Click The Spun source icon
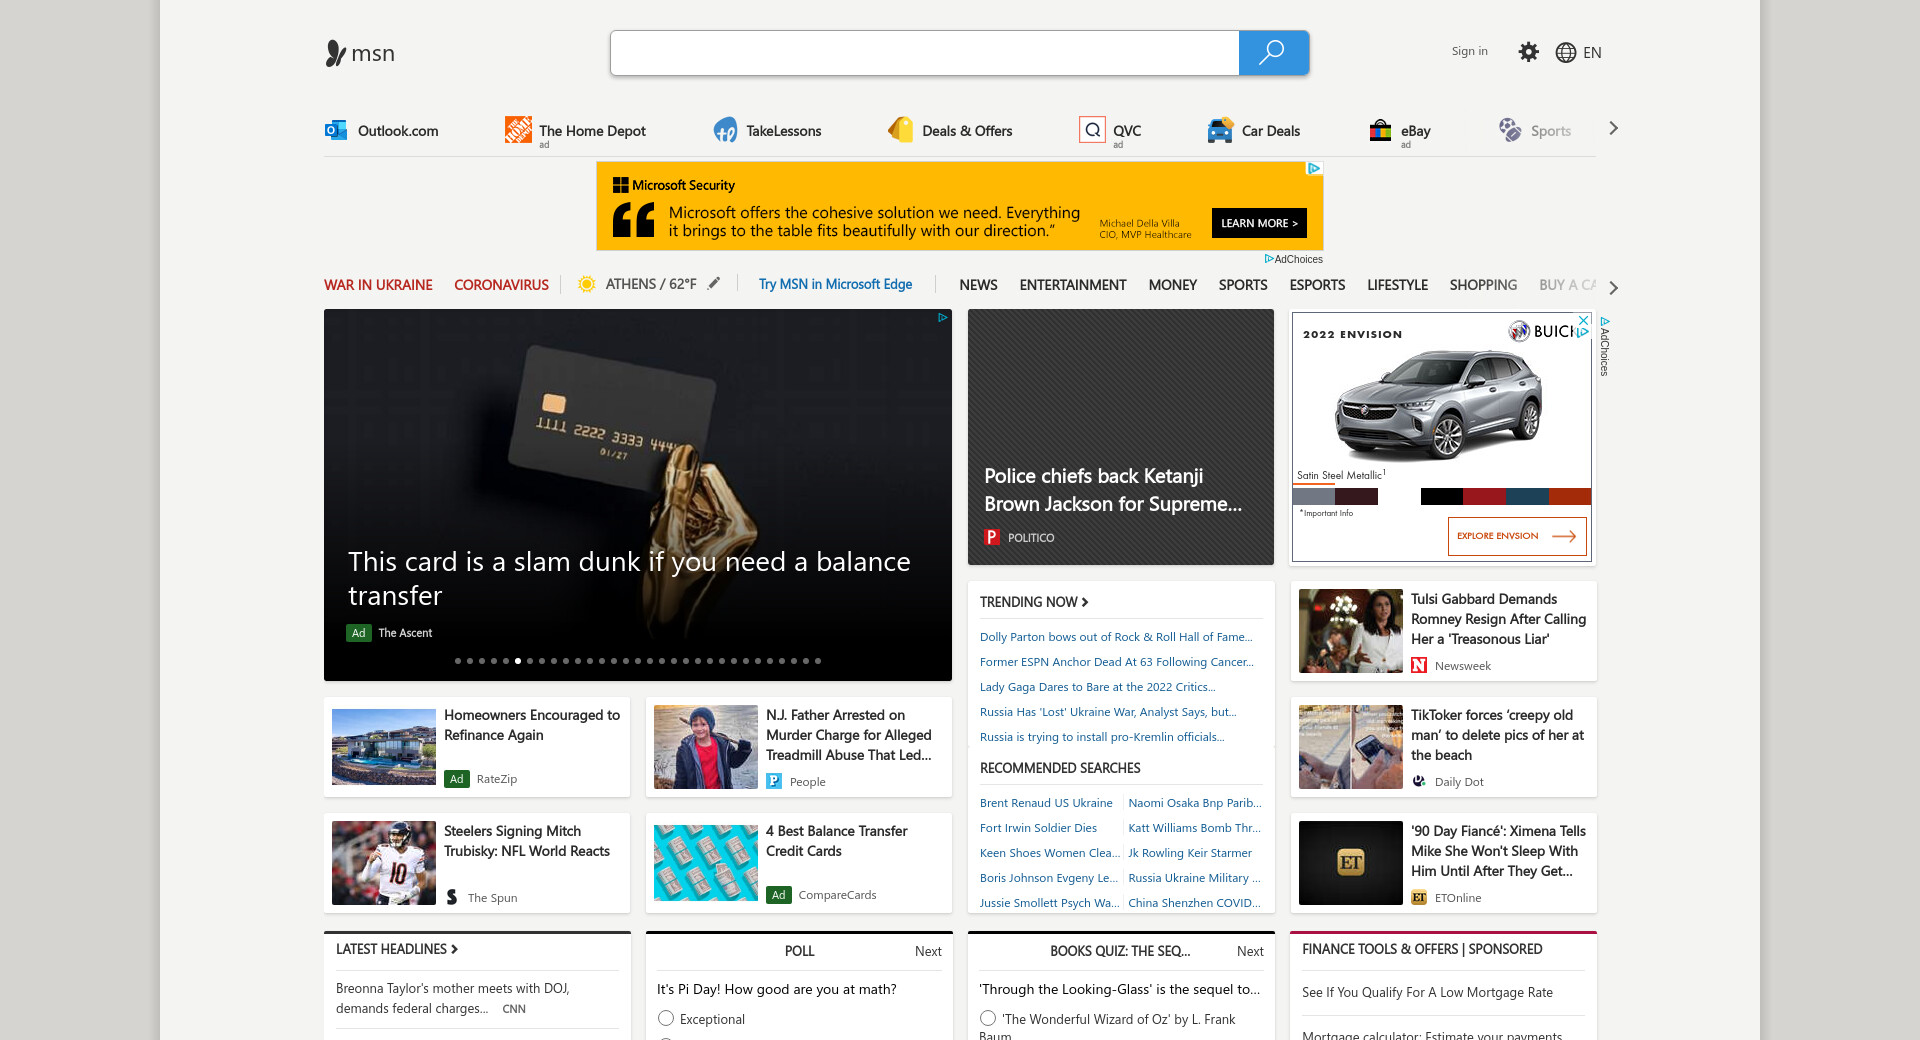The width and height of the screenshot is (1920, 1040). pyautogui.click(x=452, y=897)
